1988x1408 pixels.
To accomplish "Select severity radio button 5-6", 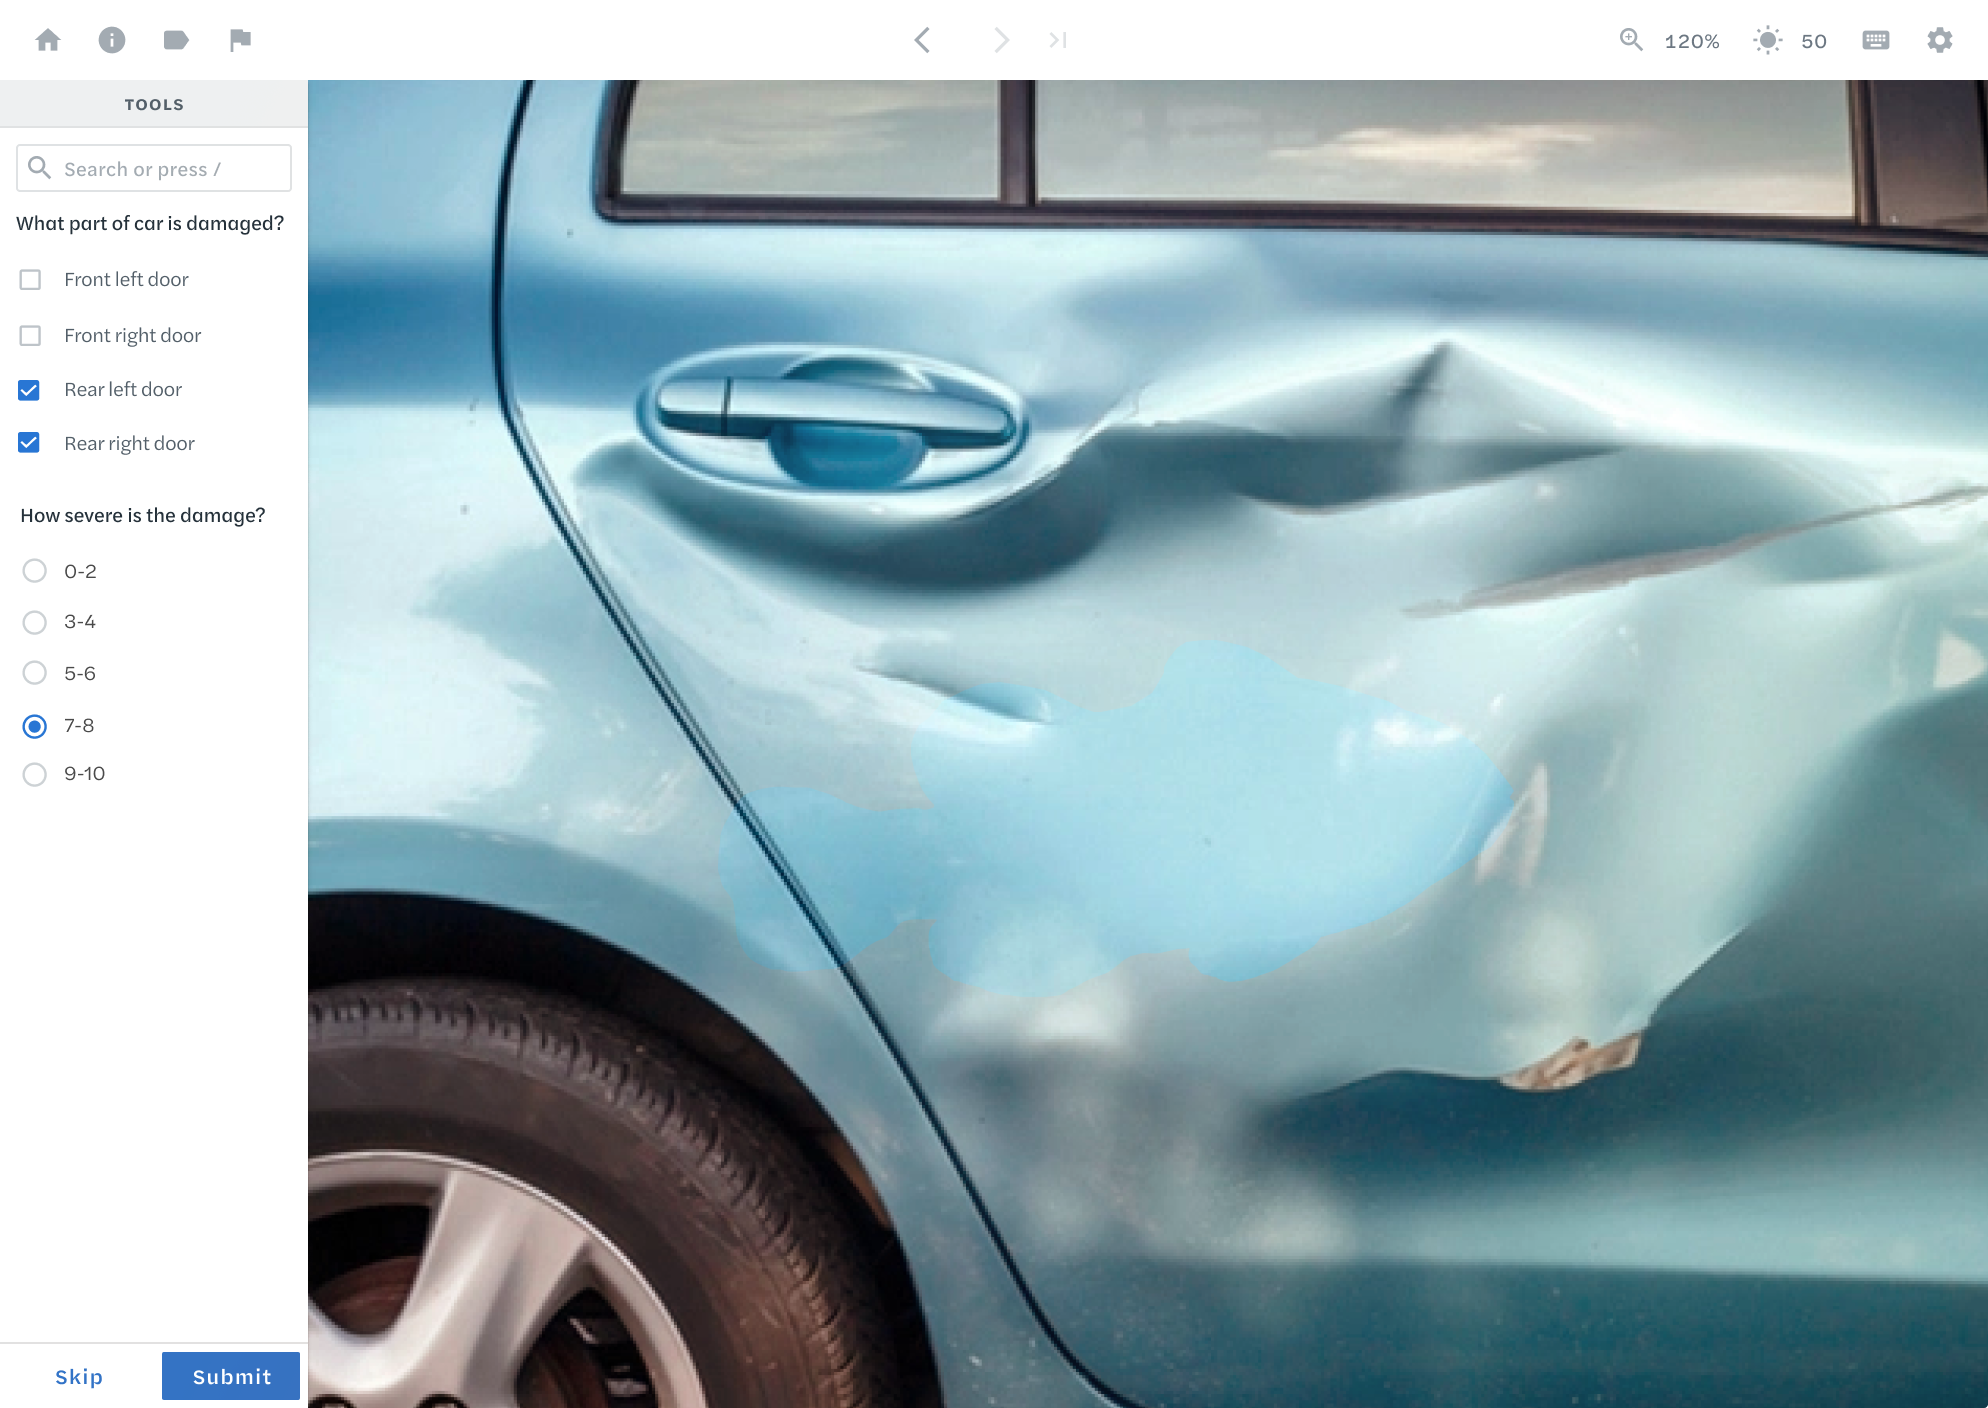I will pyautogui.click(x=34, y=672).
